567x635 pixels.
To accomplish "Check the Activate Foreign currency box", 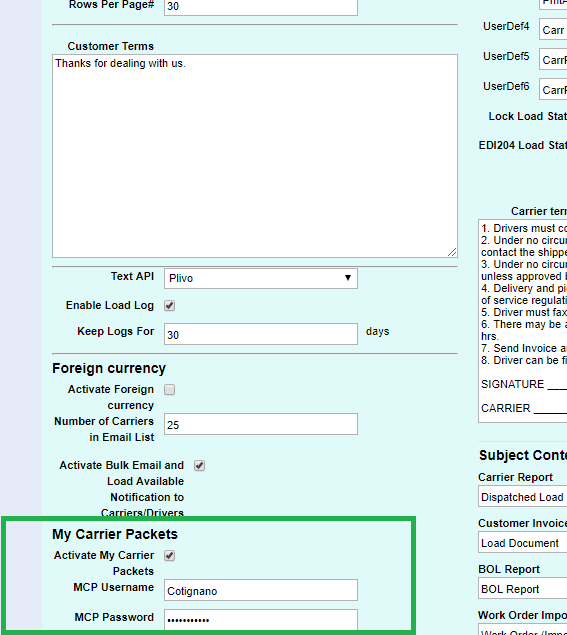I will click(x=169, y=390).
